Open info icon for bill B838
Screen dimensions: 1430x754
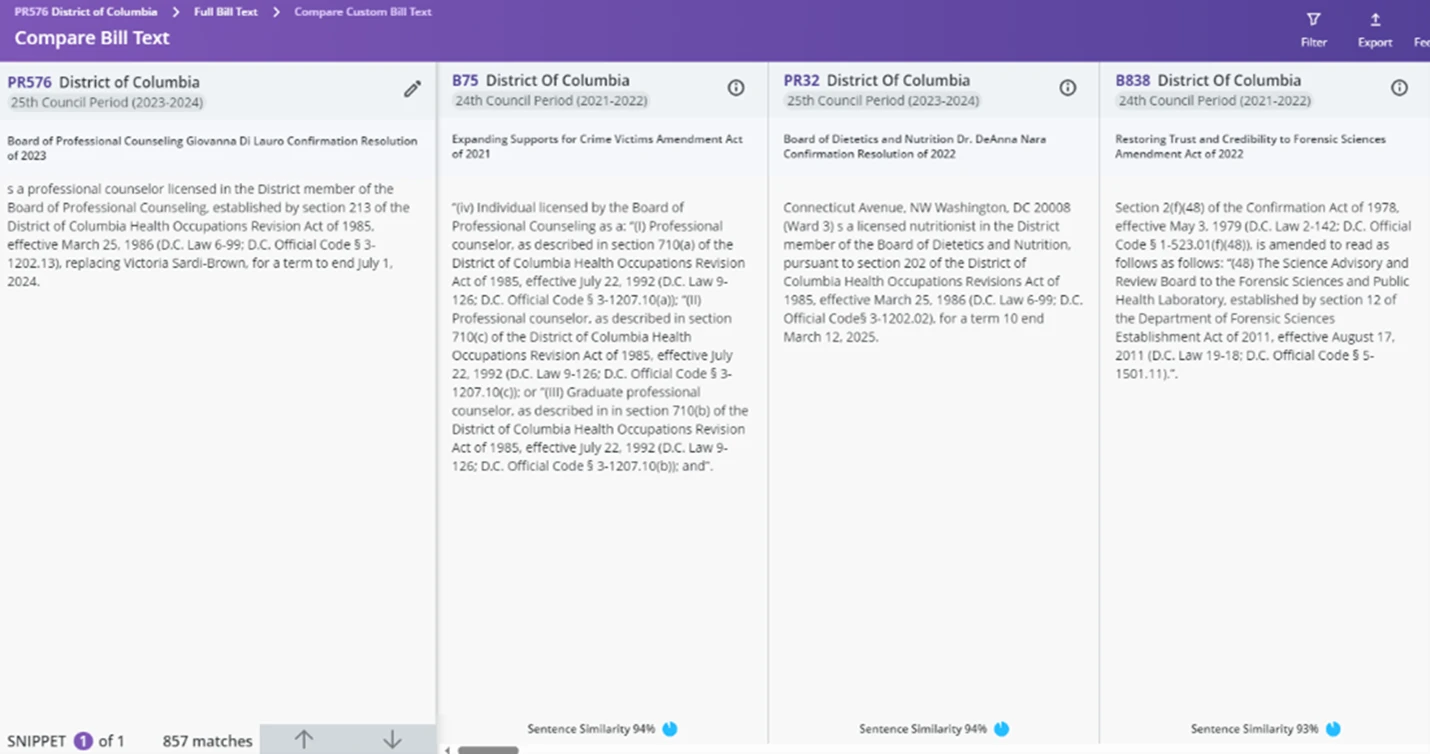pyautogui.click(x=1399, y=88)
